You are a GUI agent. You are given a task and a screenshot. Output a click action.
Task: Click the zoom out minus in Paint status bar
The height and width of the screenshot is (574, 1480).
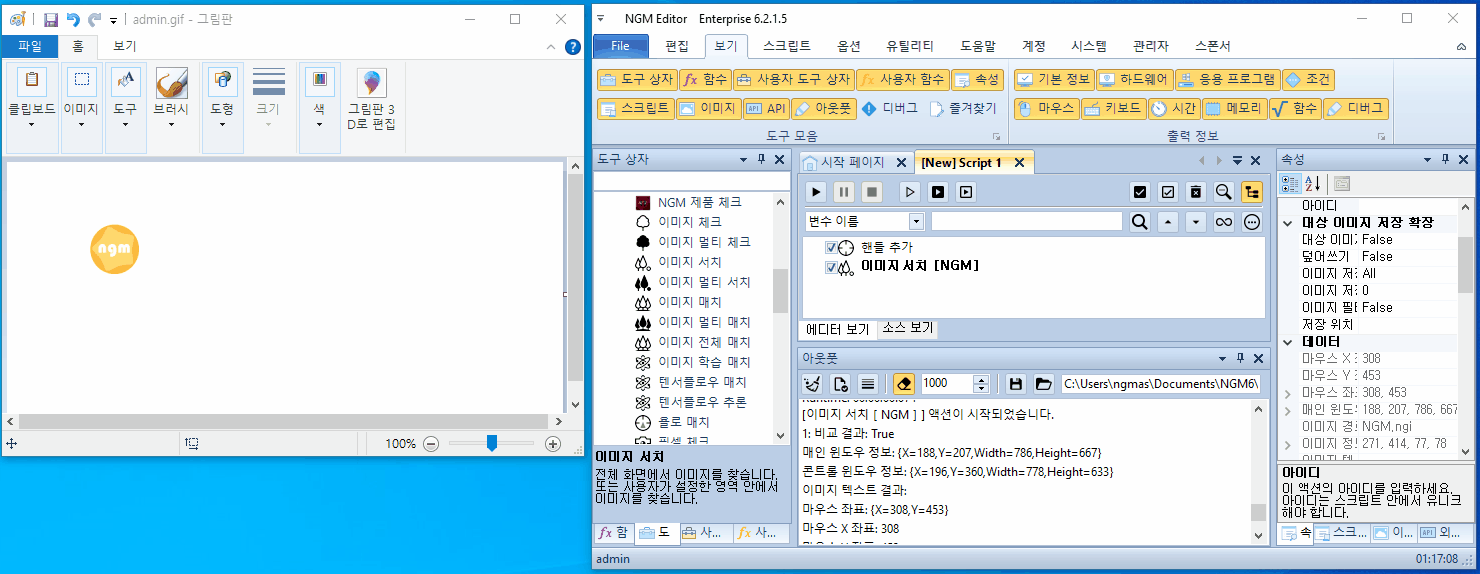click(x=431, y=444)
